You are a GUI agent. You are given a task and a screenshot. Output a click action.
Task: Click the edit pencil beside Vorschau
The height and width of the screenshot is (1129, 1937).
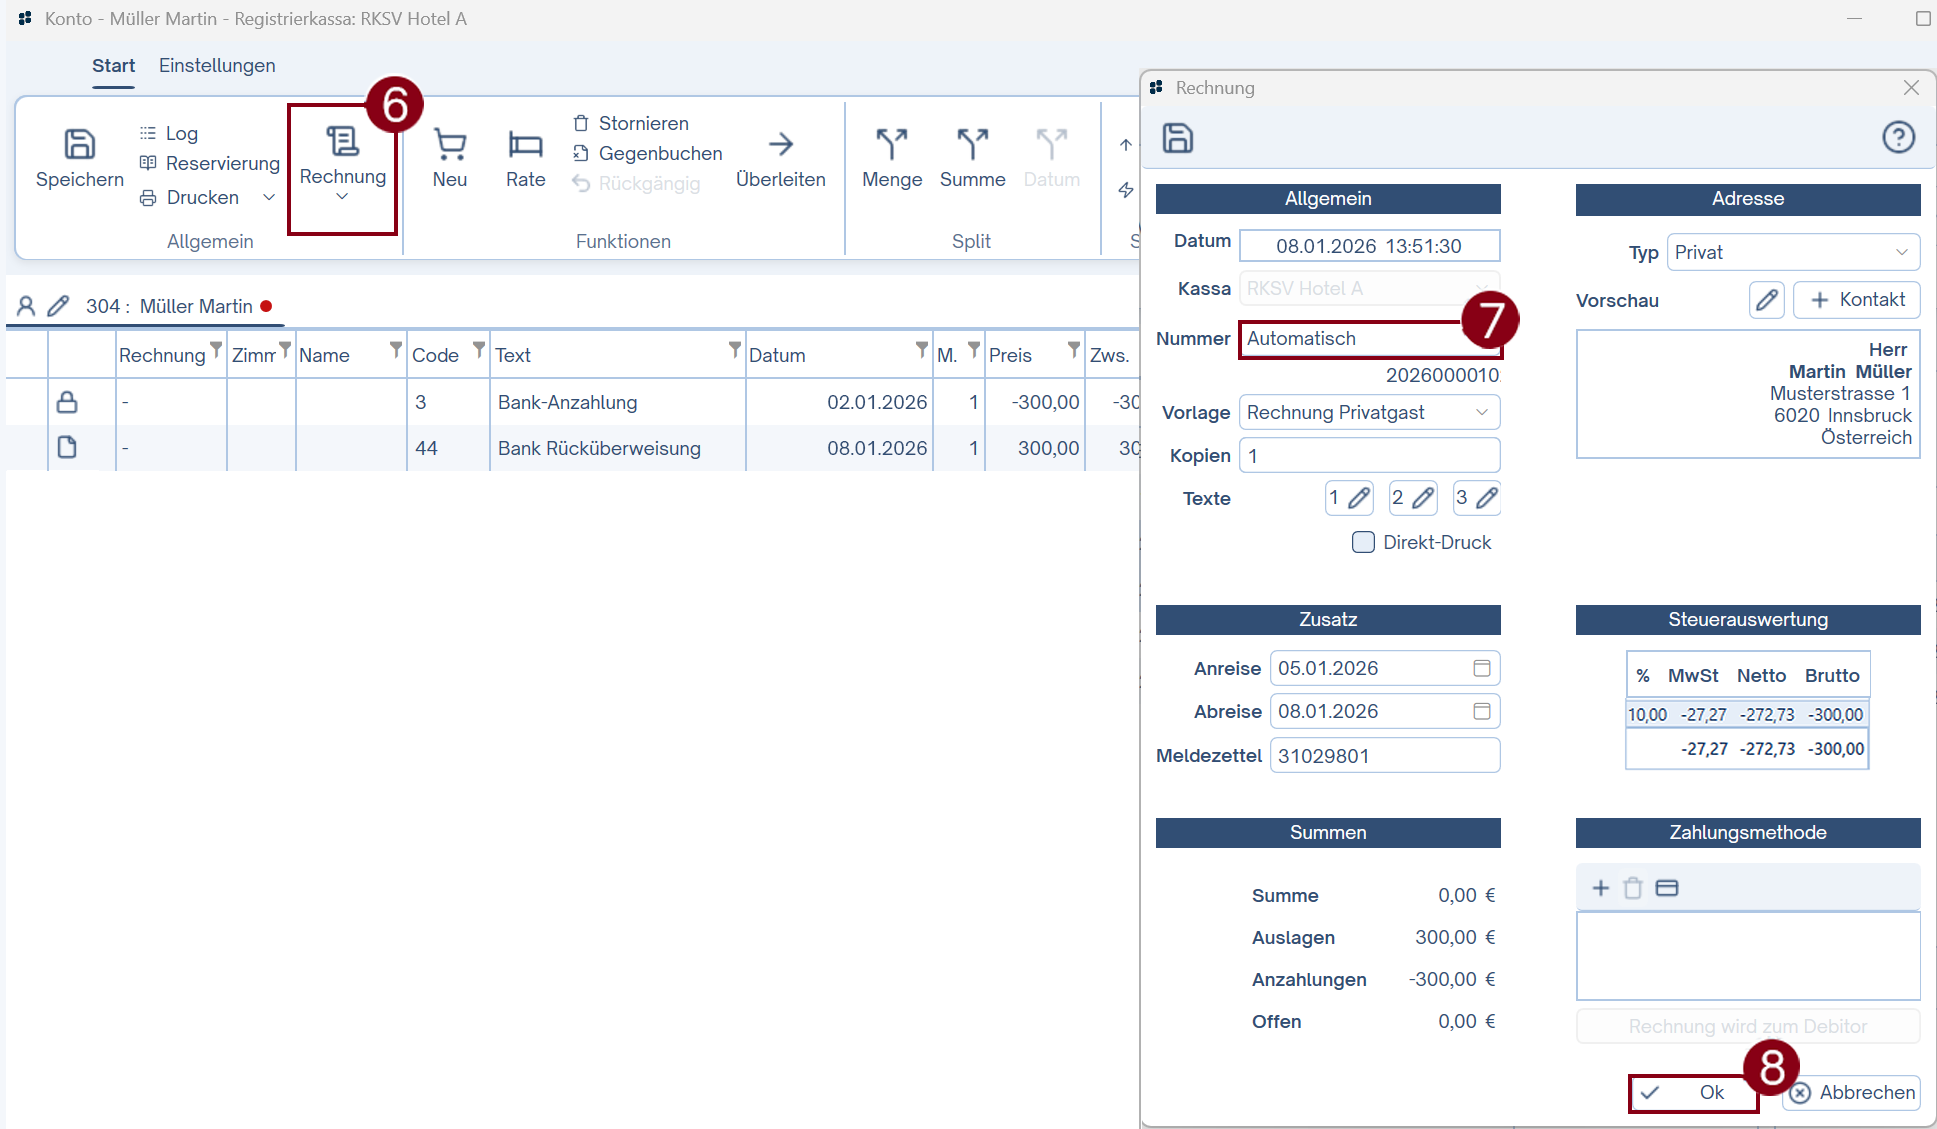[x=1766, y=300]
